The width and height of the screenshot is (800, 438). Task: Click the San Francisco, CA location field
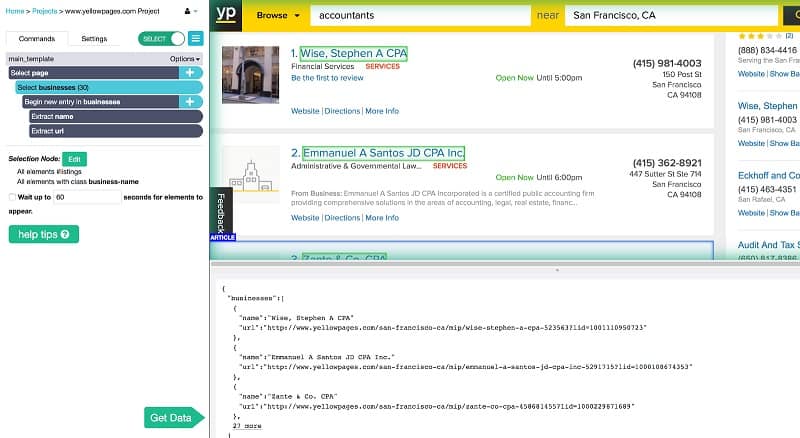(x=671, y=15)
